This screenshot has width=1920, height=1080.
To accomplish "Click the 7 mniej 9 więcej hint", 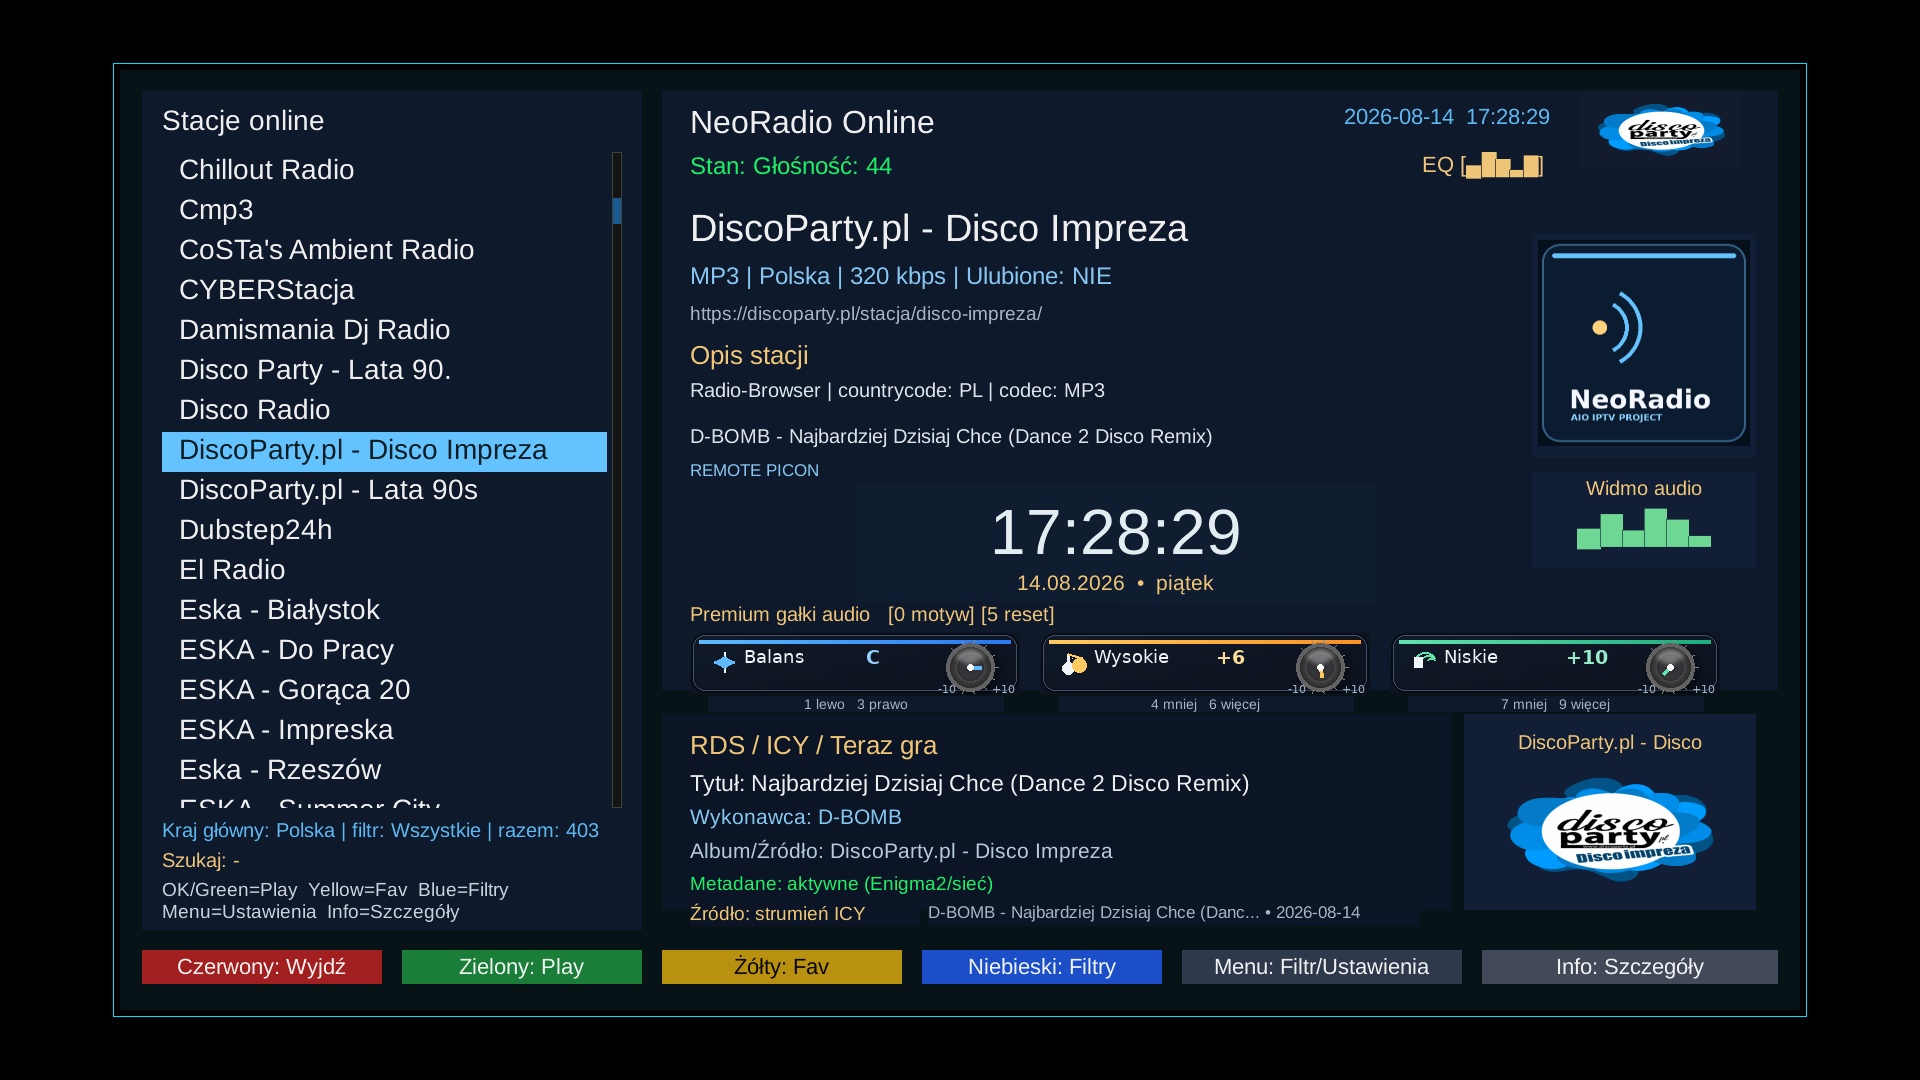I will 1555,704.
